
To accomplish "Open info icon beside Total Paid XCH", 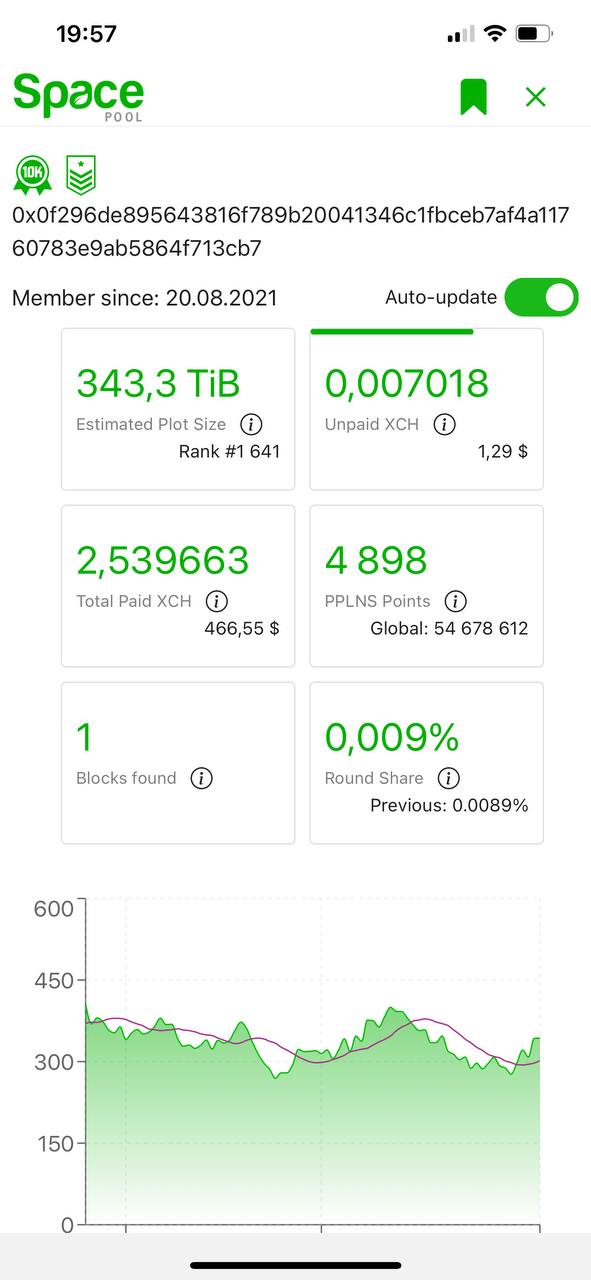I will [216, 601].
